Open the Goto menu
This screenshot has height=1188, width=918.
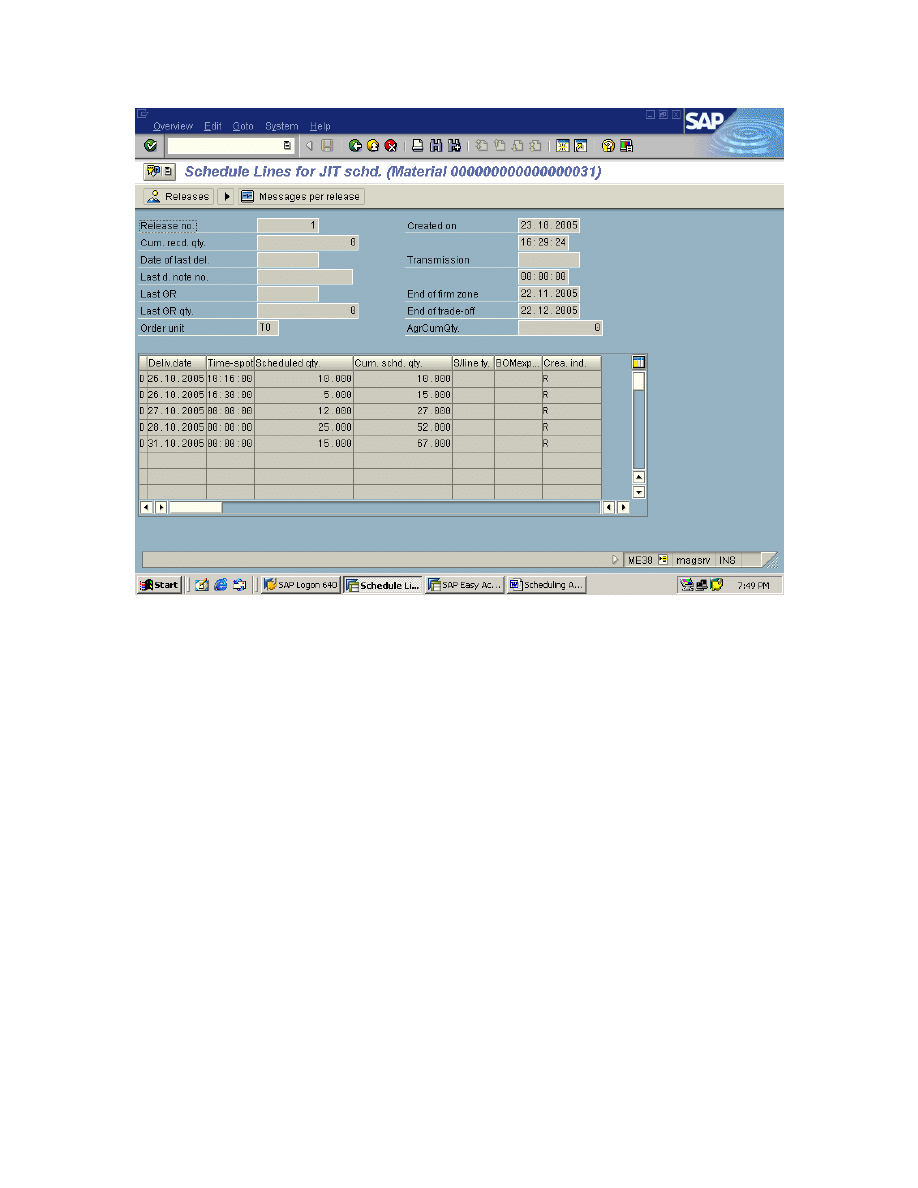coord(243,126)
